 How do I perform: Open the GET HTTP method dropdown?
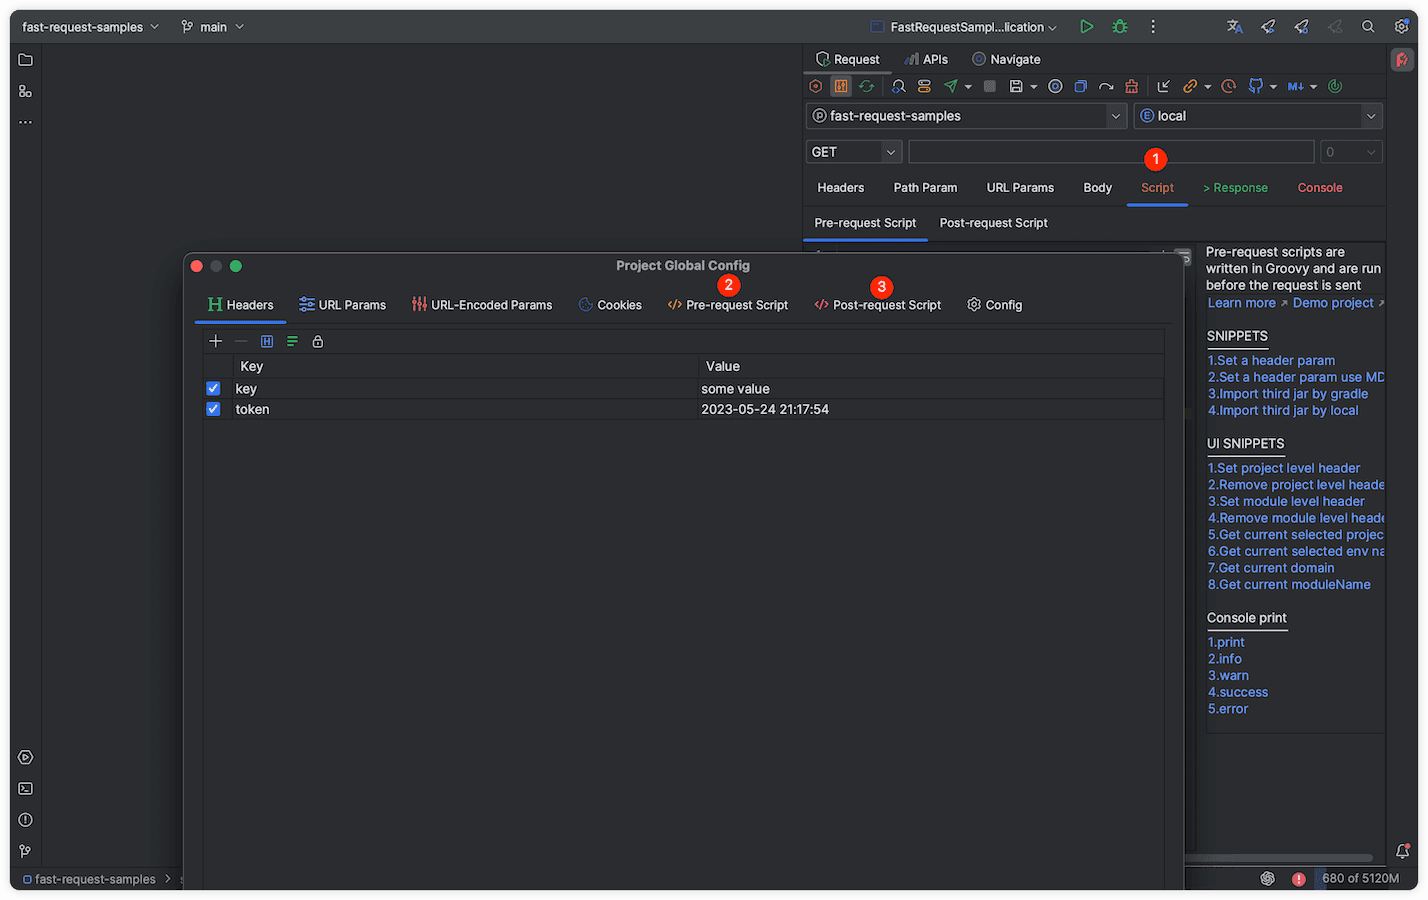(x=853, y=152)
